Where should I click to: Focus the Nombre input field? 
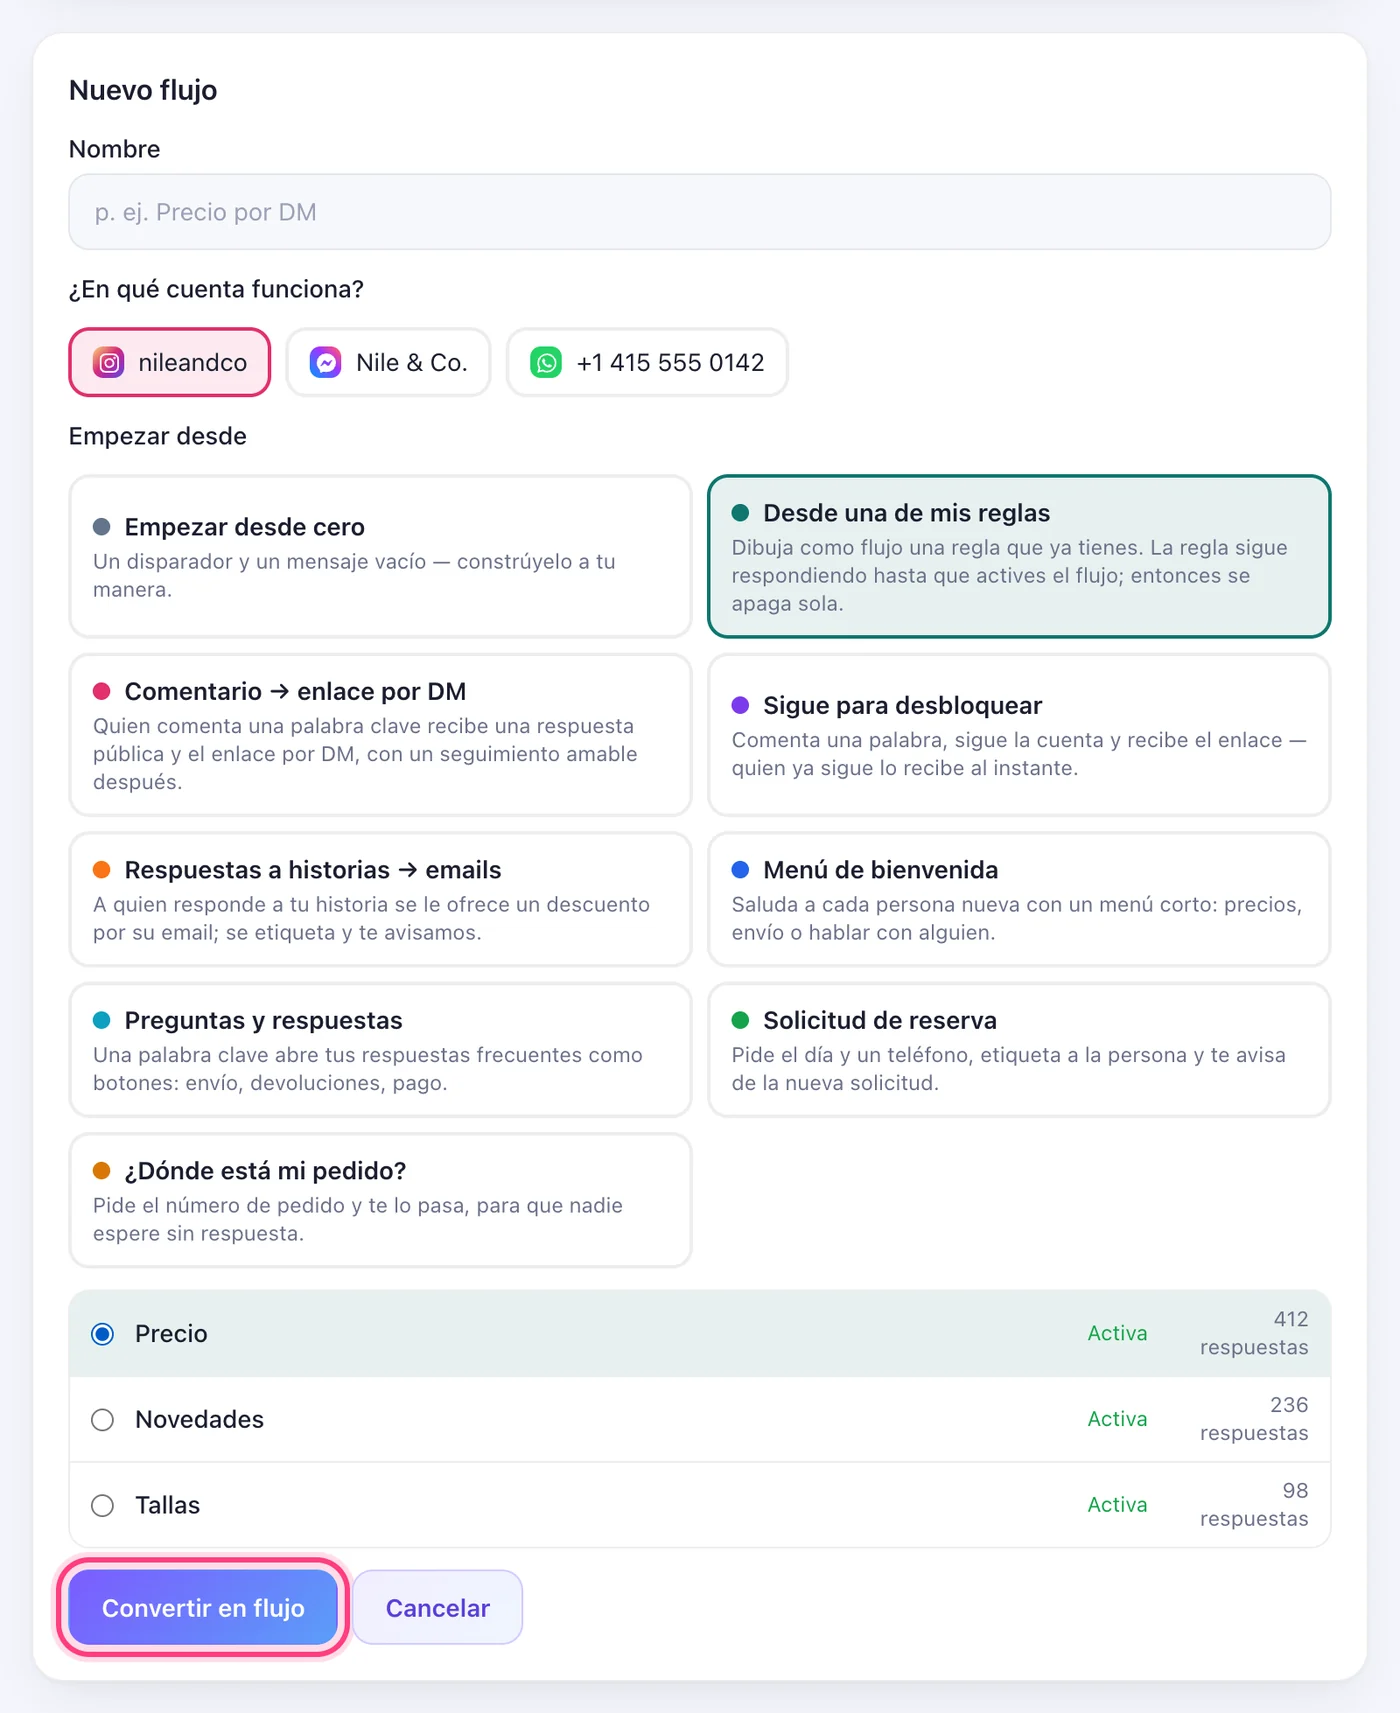click(x=700, y=212)
